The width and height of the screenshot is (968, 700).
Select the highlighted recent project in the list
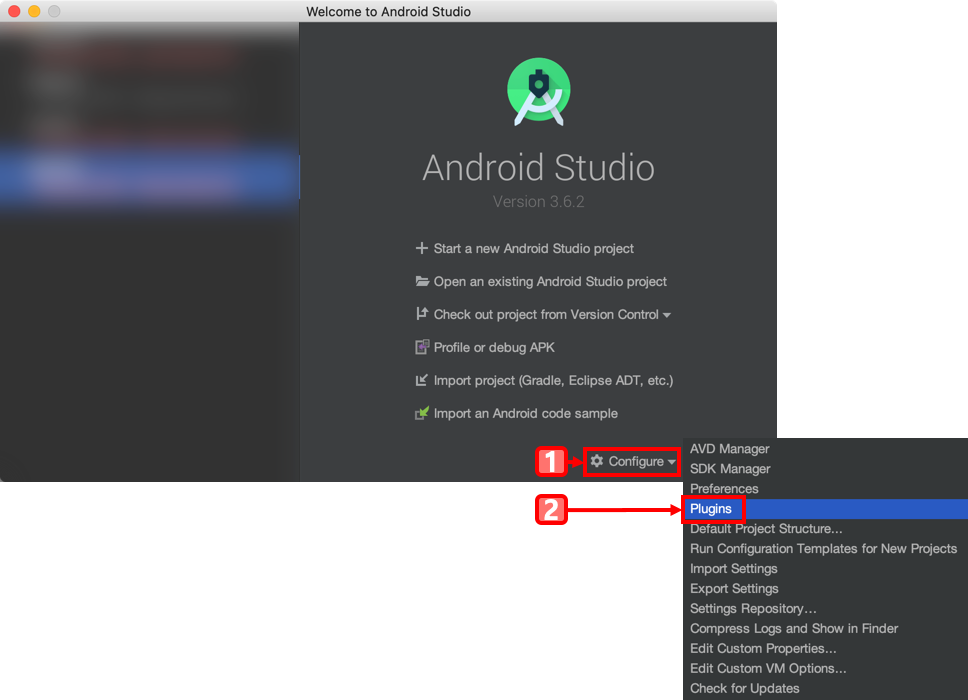pyautogui.click(x=149, y=177)
